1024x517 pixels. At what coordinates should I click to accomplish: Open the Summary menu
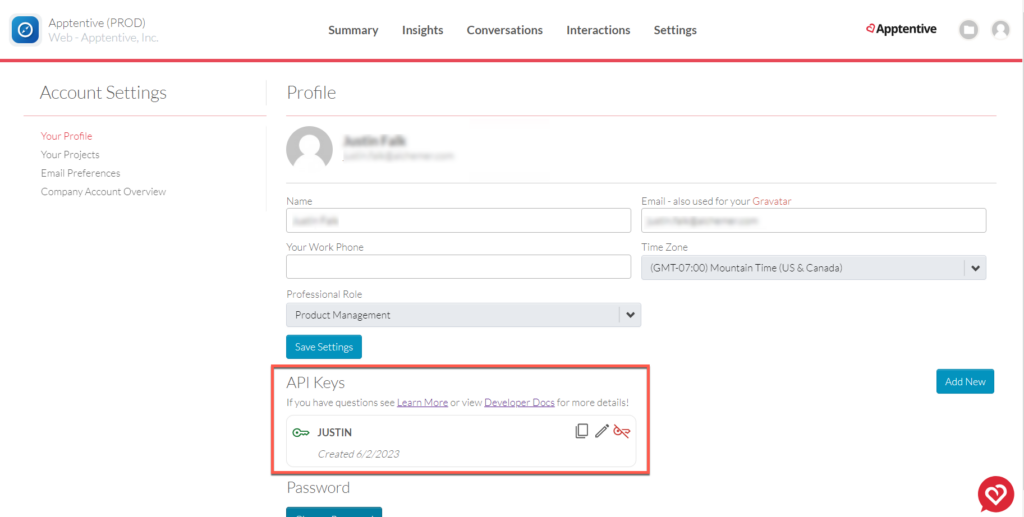point(353,30)
